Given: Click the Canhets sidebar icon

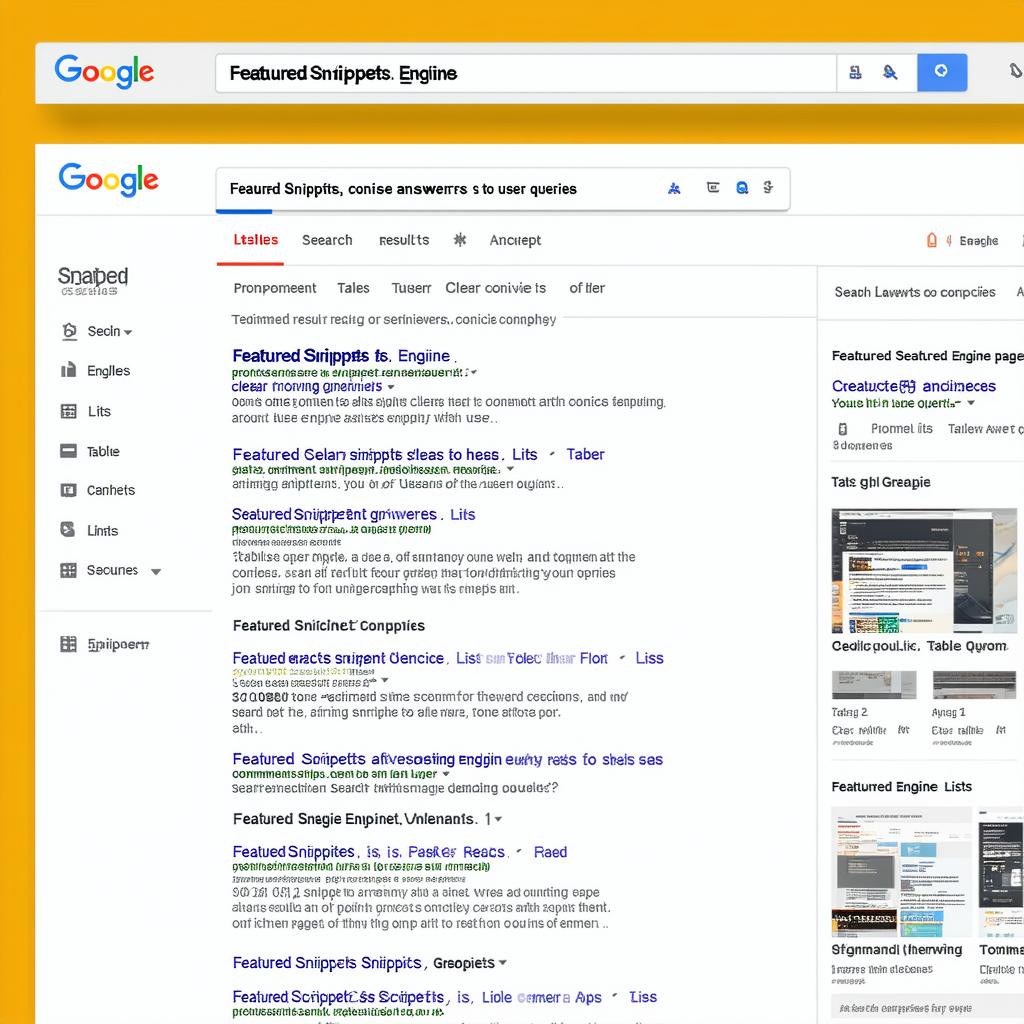Looking at the screenshot, I should (x=69, y=490).
